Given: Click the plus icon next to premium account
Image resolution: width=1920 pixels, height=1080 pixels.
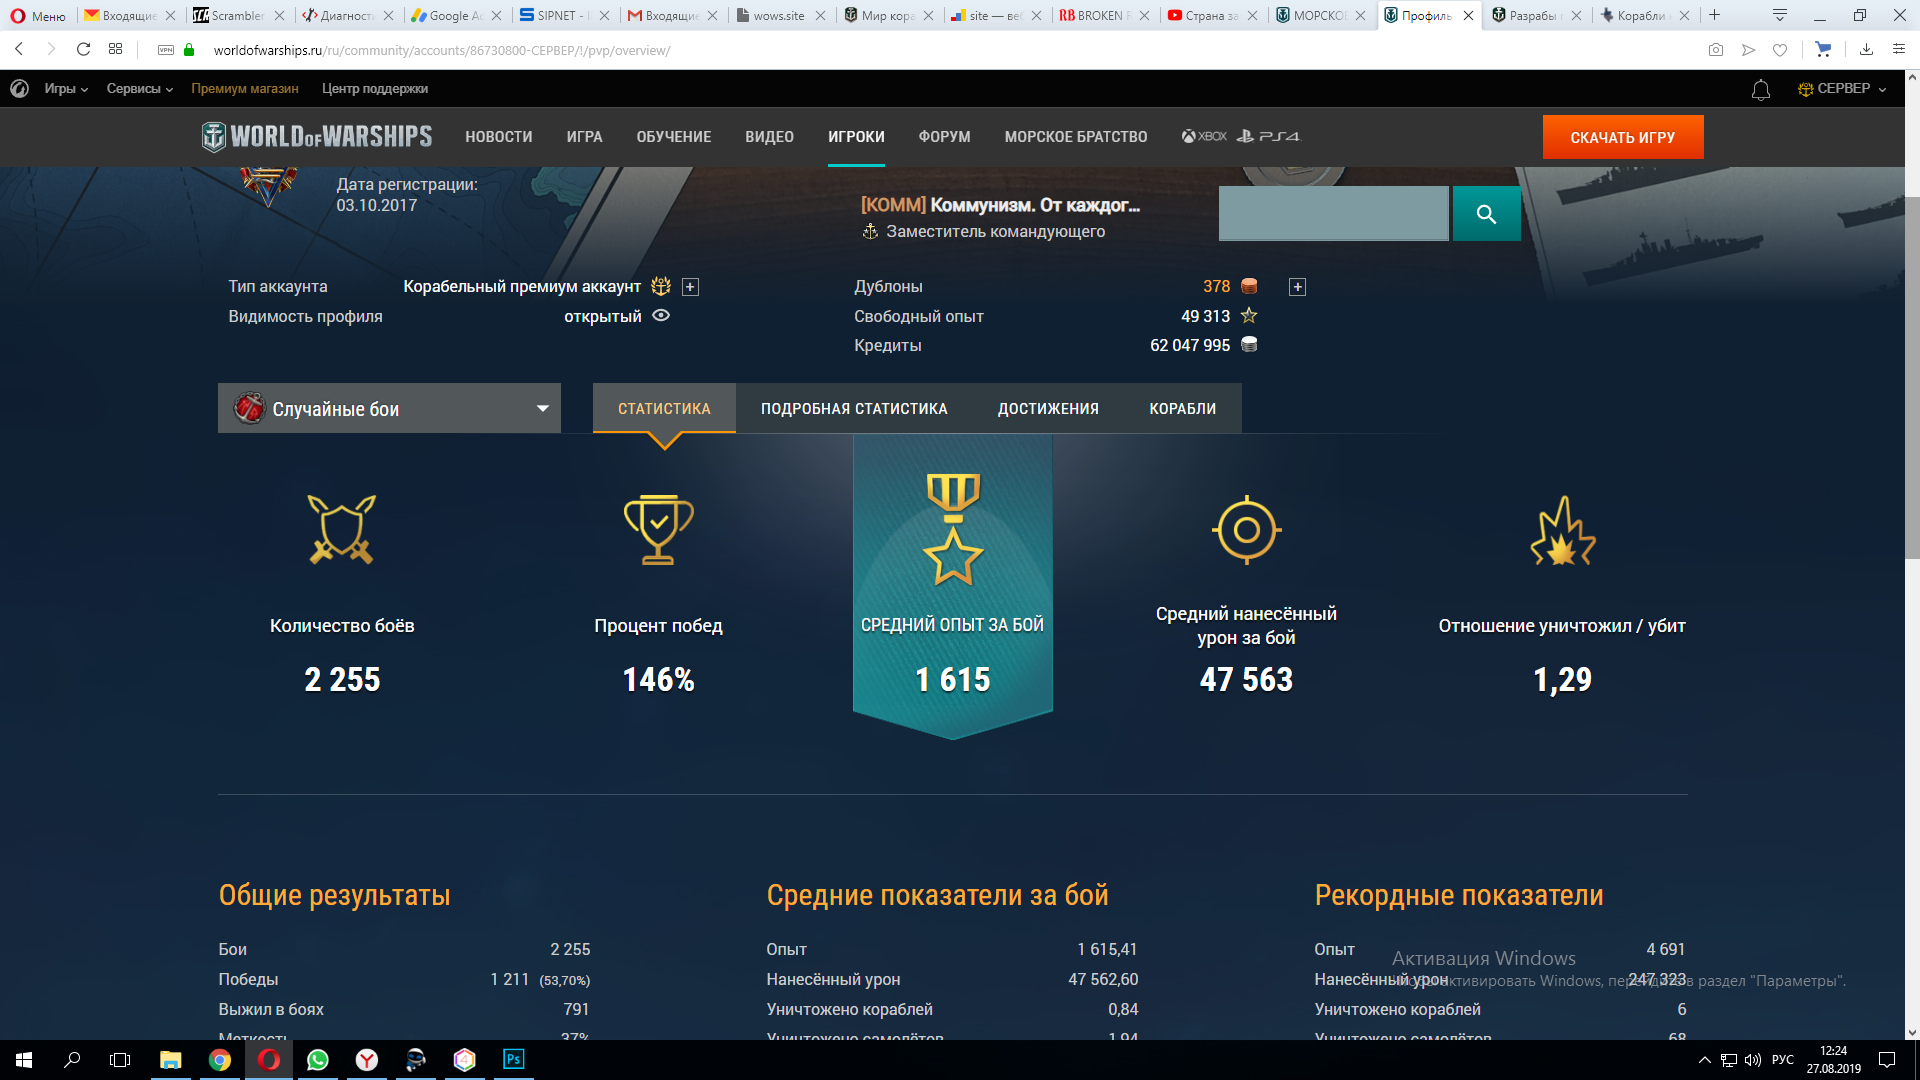Looking at the screenshot, I should (x=690, y=287).
